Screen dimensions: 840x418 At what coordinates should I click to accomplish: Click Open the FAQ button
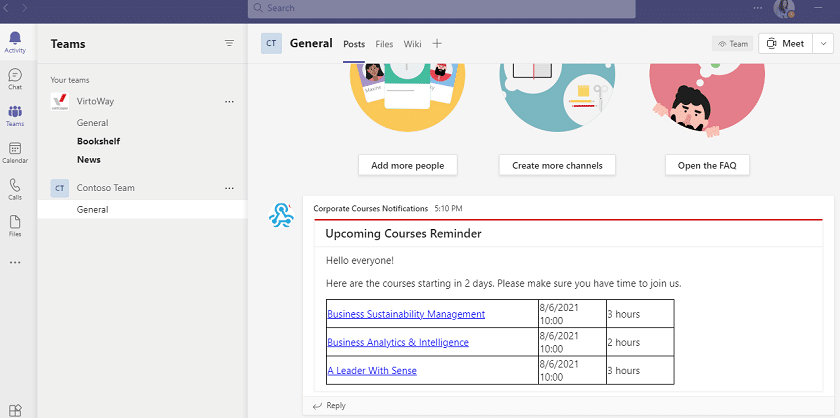[x=707, y=166]
